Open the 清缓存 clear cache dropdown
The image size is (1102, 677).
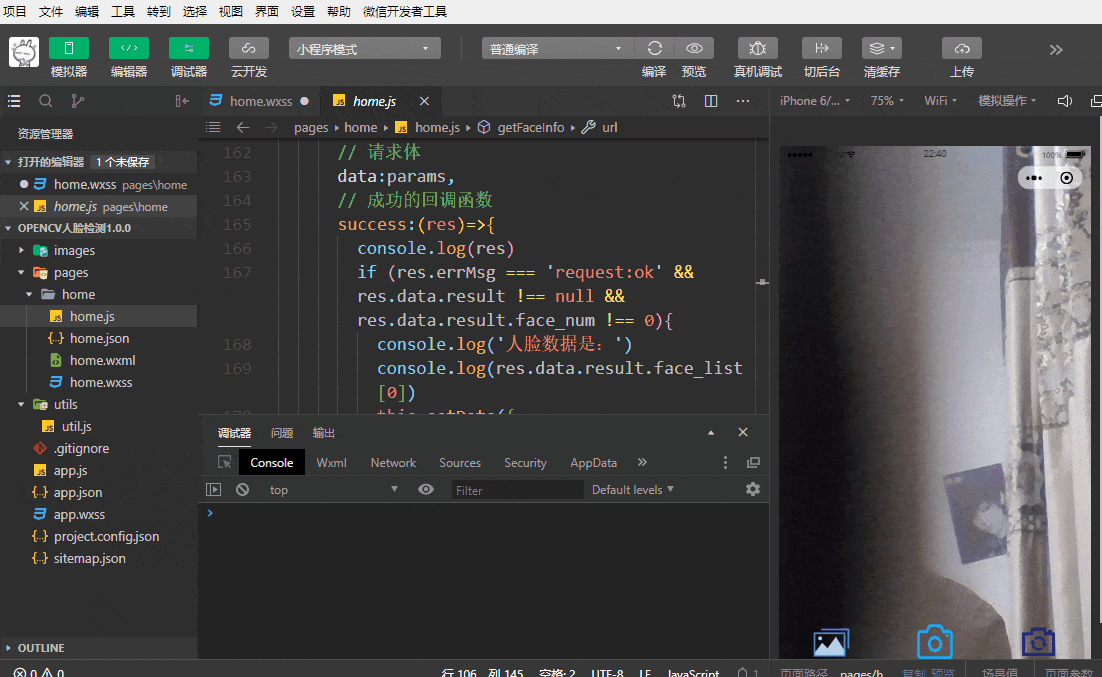[881, 48]
